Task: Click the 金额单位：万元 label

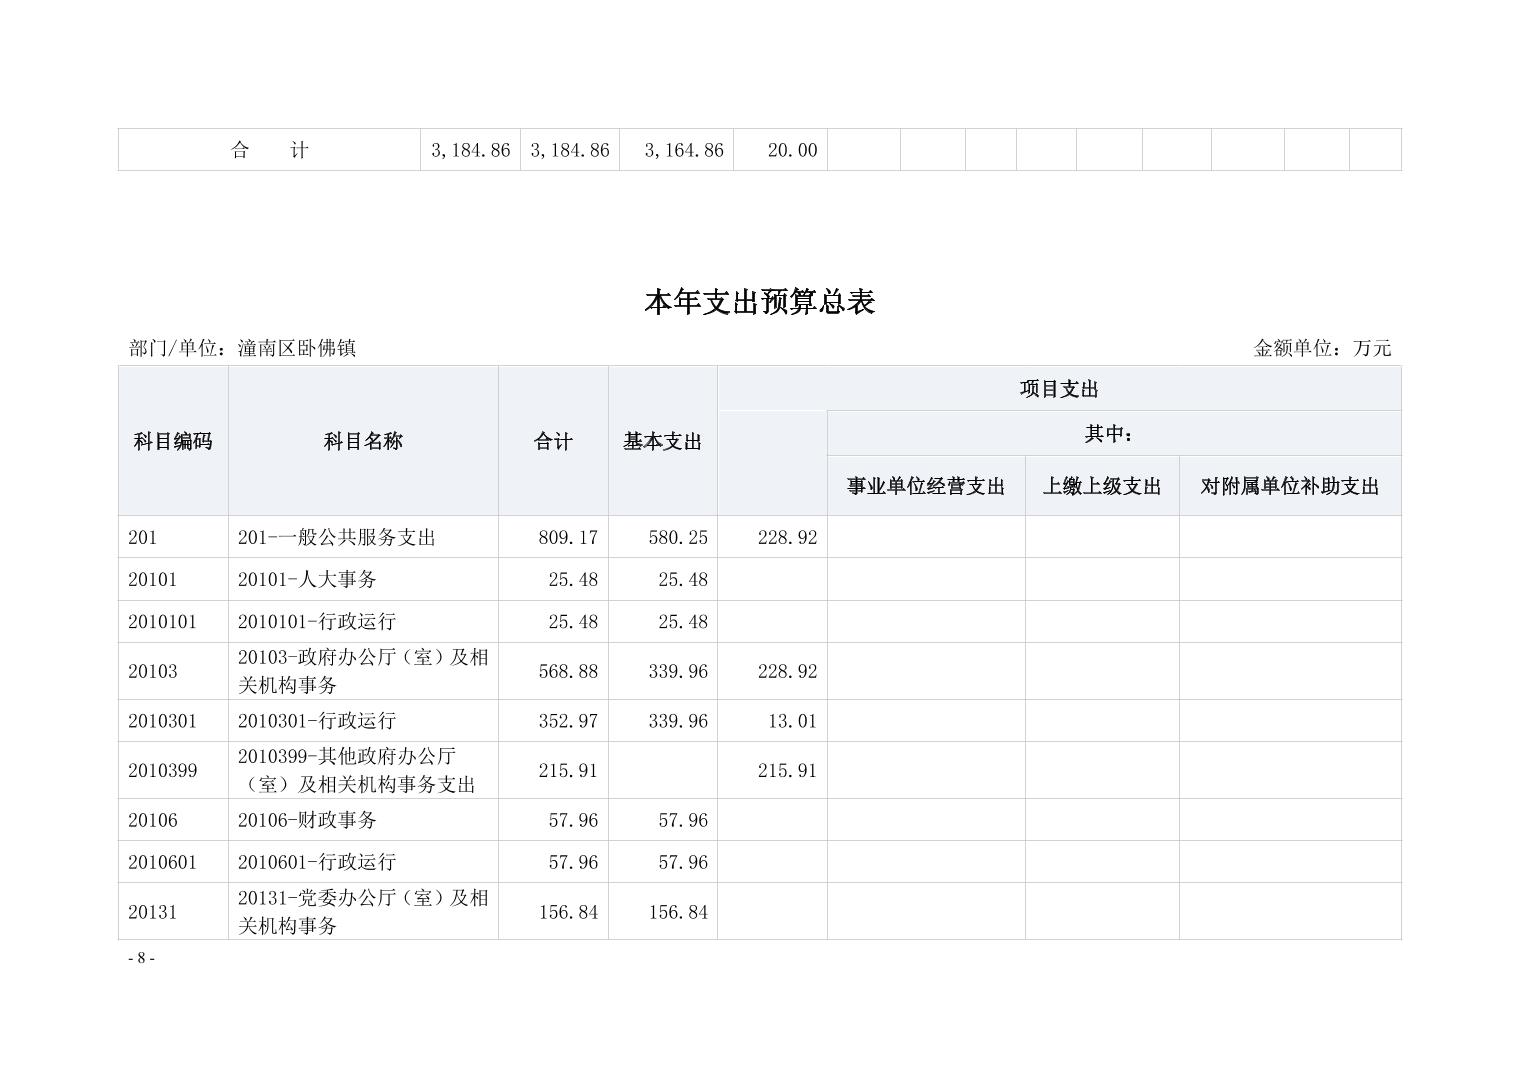Action: coord(1322,348)
